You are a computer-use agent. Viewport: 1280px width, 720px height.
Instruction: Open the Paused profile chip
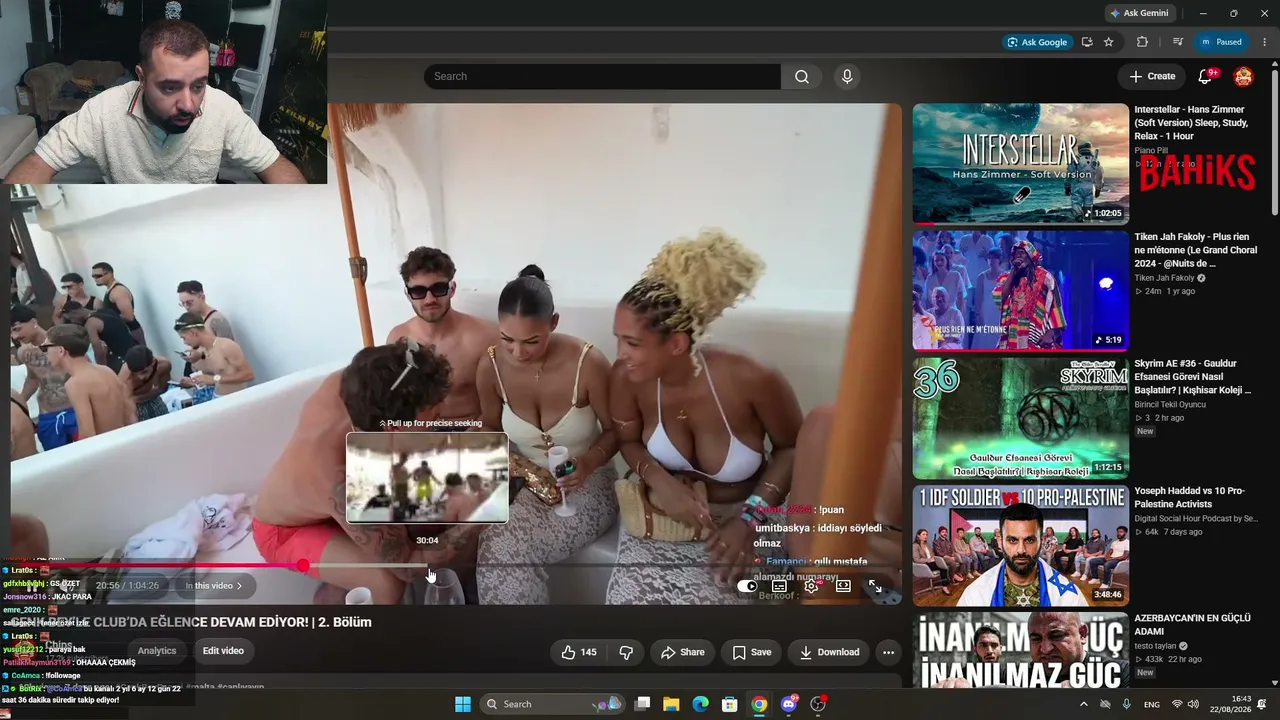click(x=1221, y=42)
